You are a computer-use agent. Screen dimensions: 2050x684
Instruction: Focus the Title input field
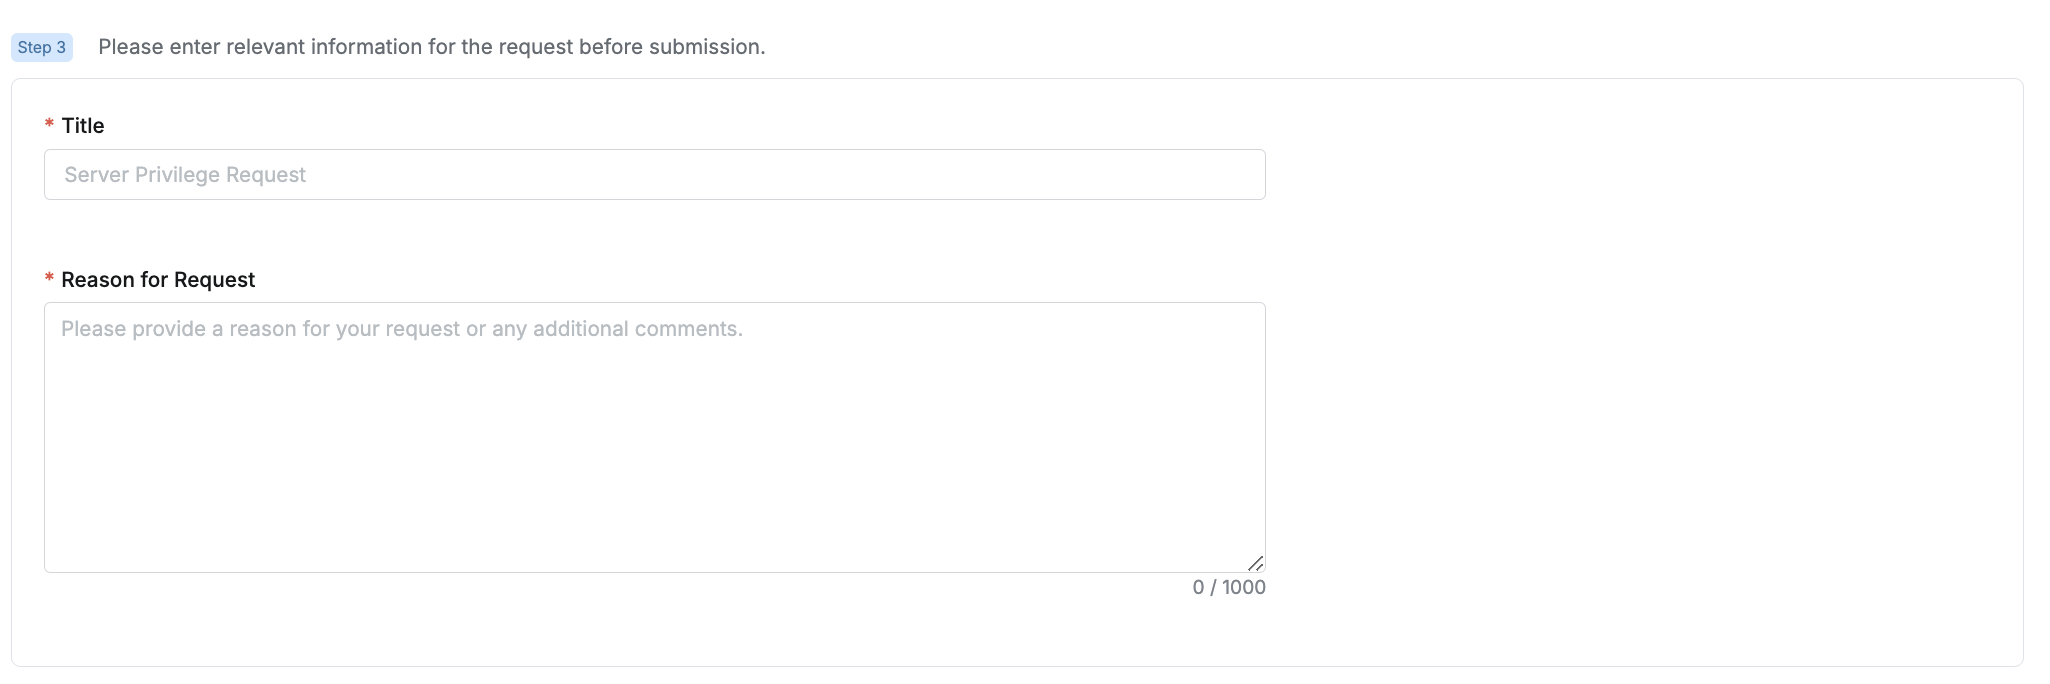[655, 175]
